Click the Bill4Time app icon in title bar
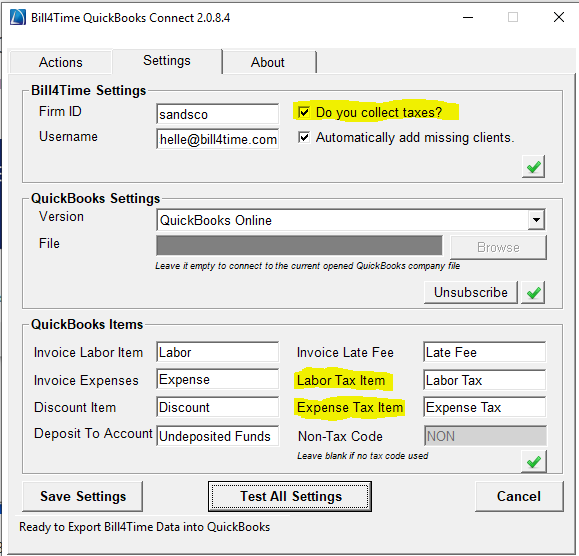 tap(17, 17)
